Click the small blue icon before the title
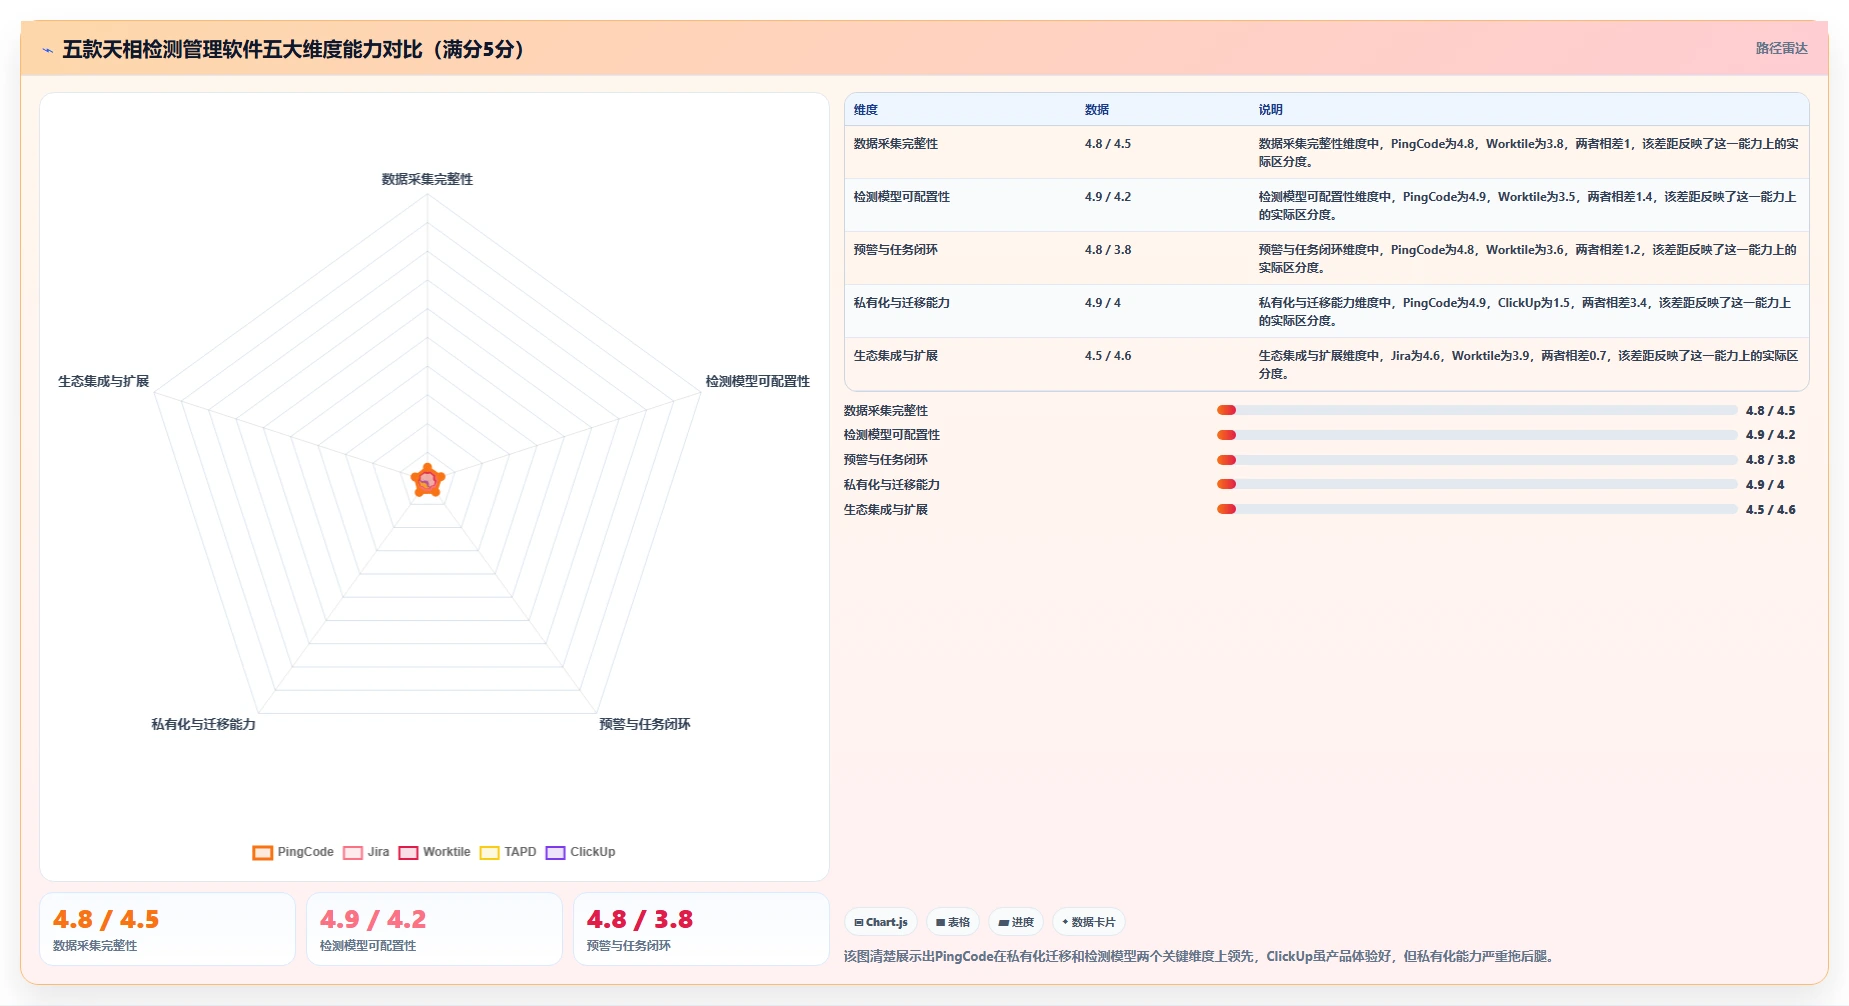1849x1006 pixels. click(x=47, y=50)
